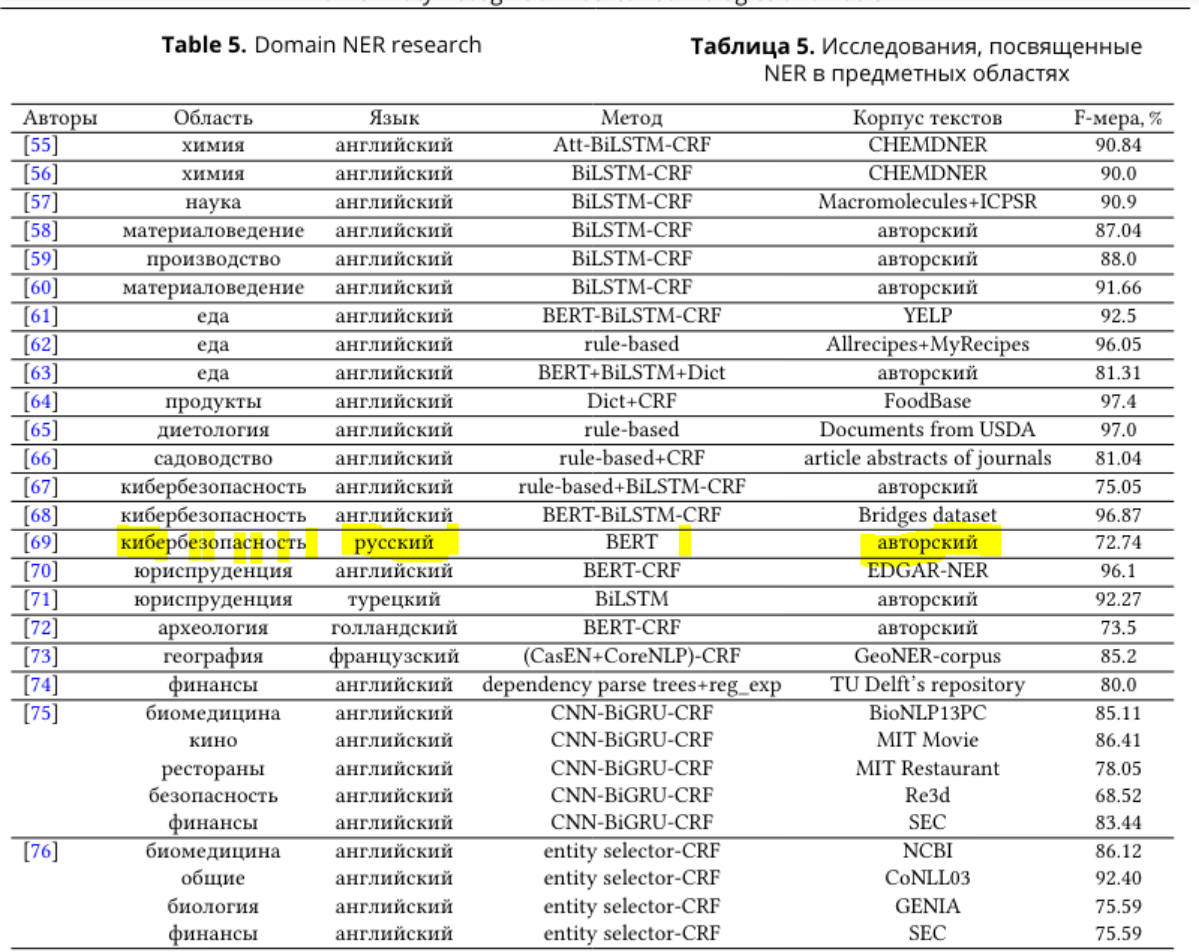This screenshot has height=952, width=1199.
Task: Click the 'Allrecipes+MyRecipes' cell
Action: click(x=928, y=344)
